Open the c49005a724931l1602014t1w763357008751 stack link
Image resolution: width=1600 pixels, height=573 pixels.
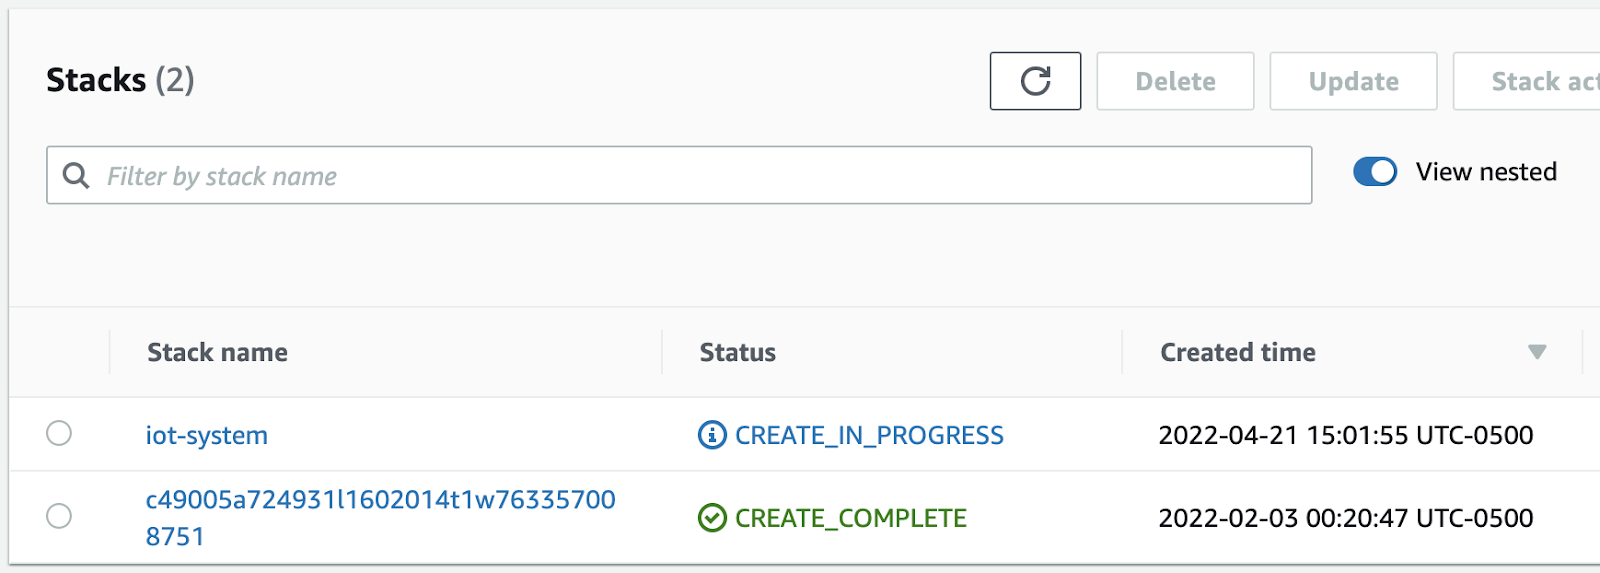point(380,500)
